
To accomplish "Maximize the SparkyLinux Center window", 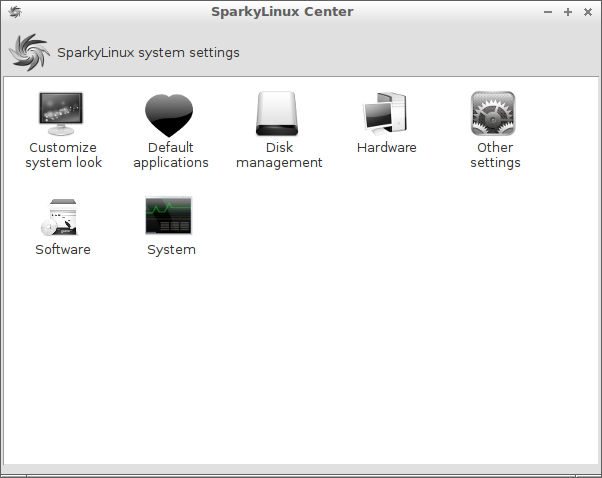I will (568, 12).
